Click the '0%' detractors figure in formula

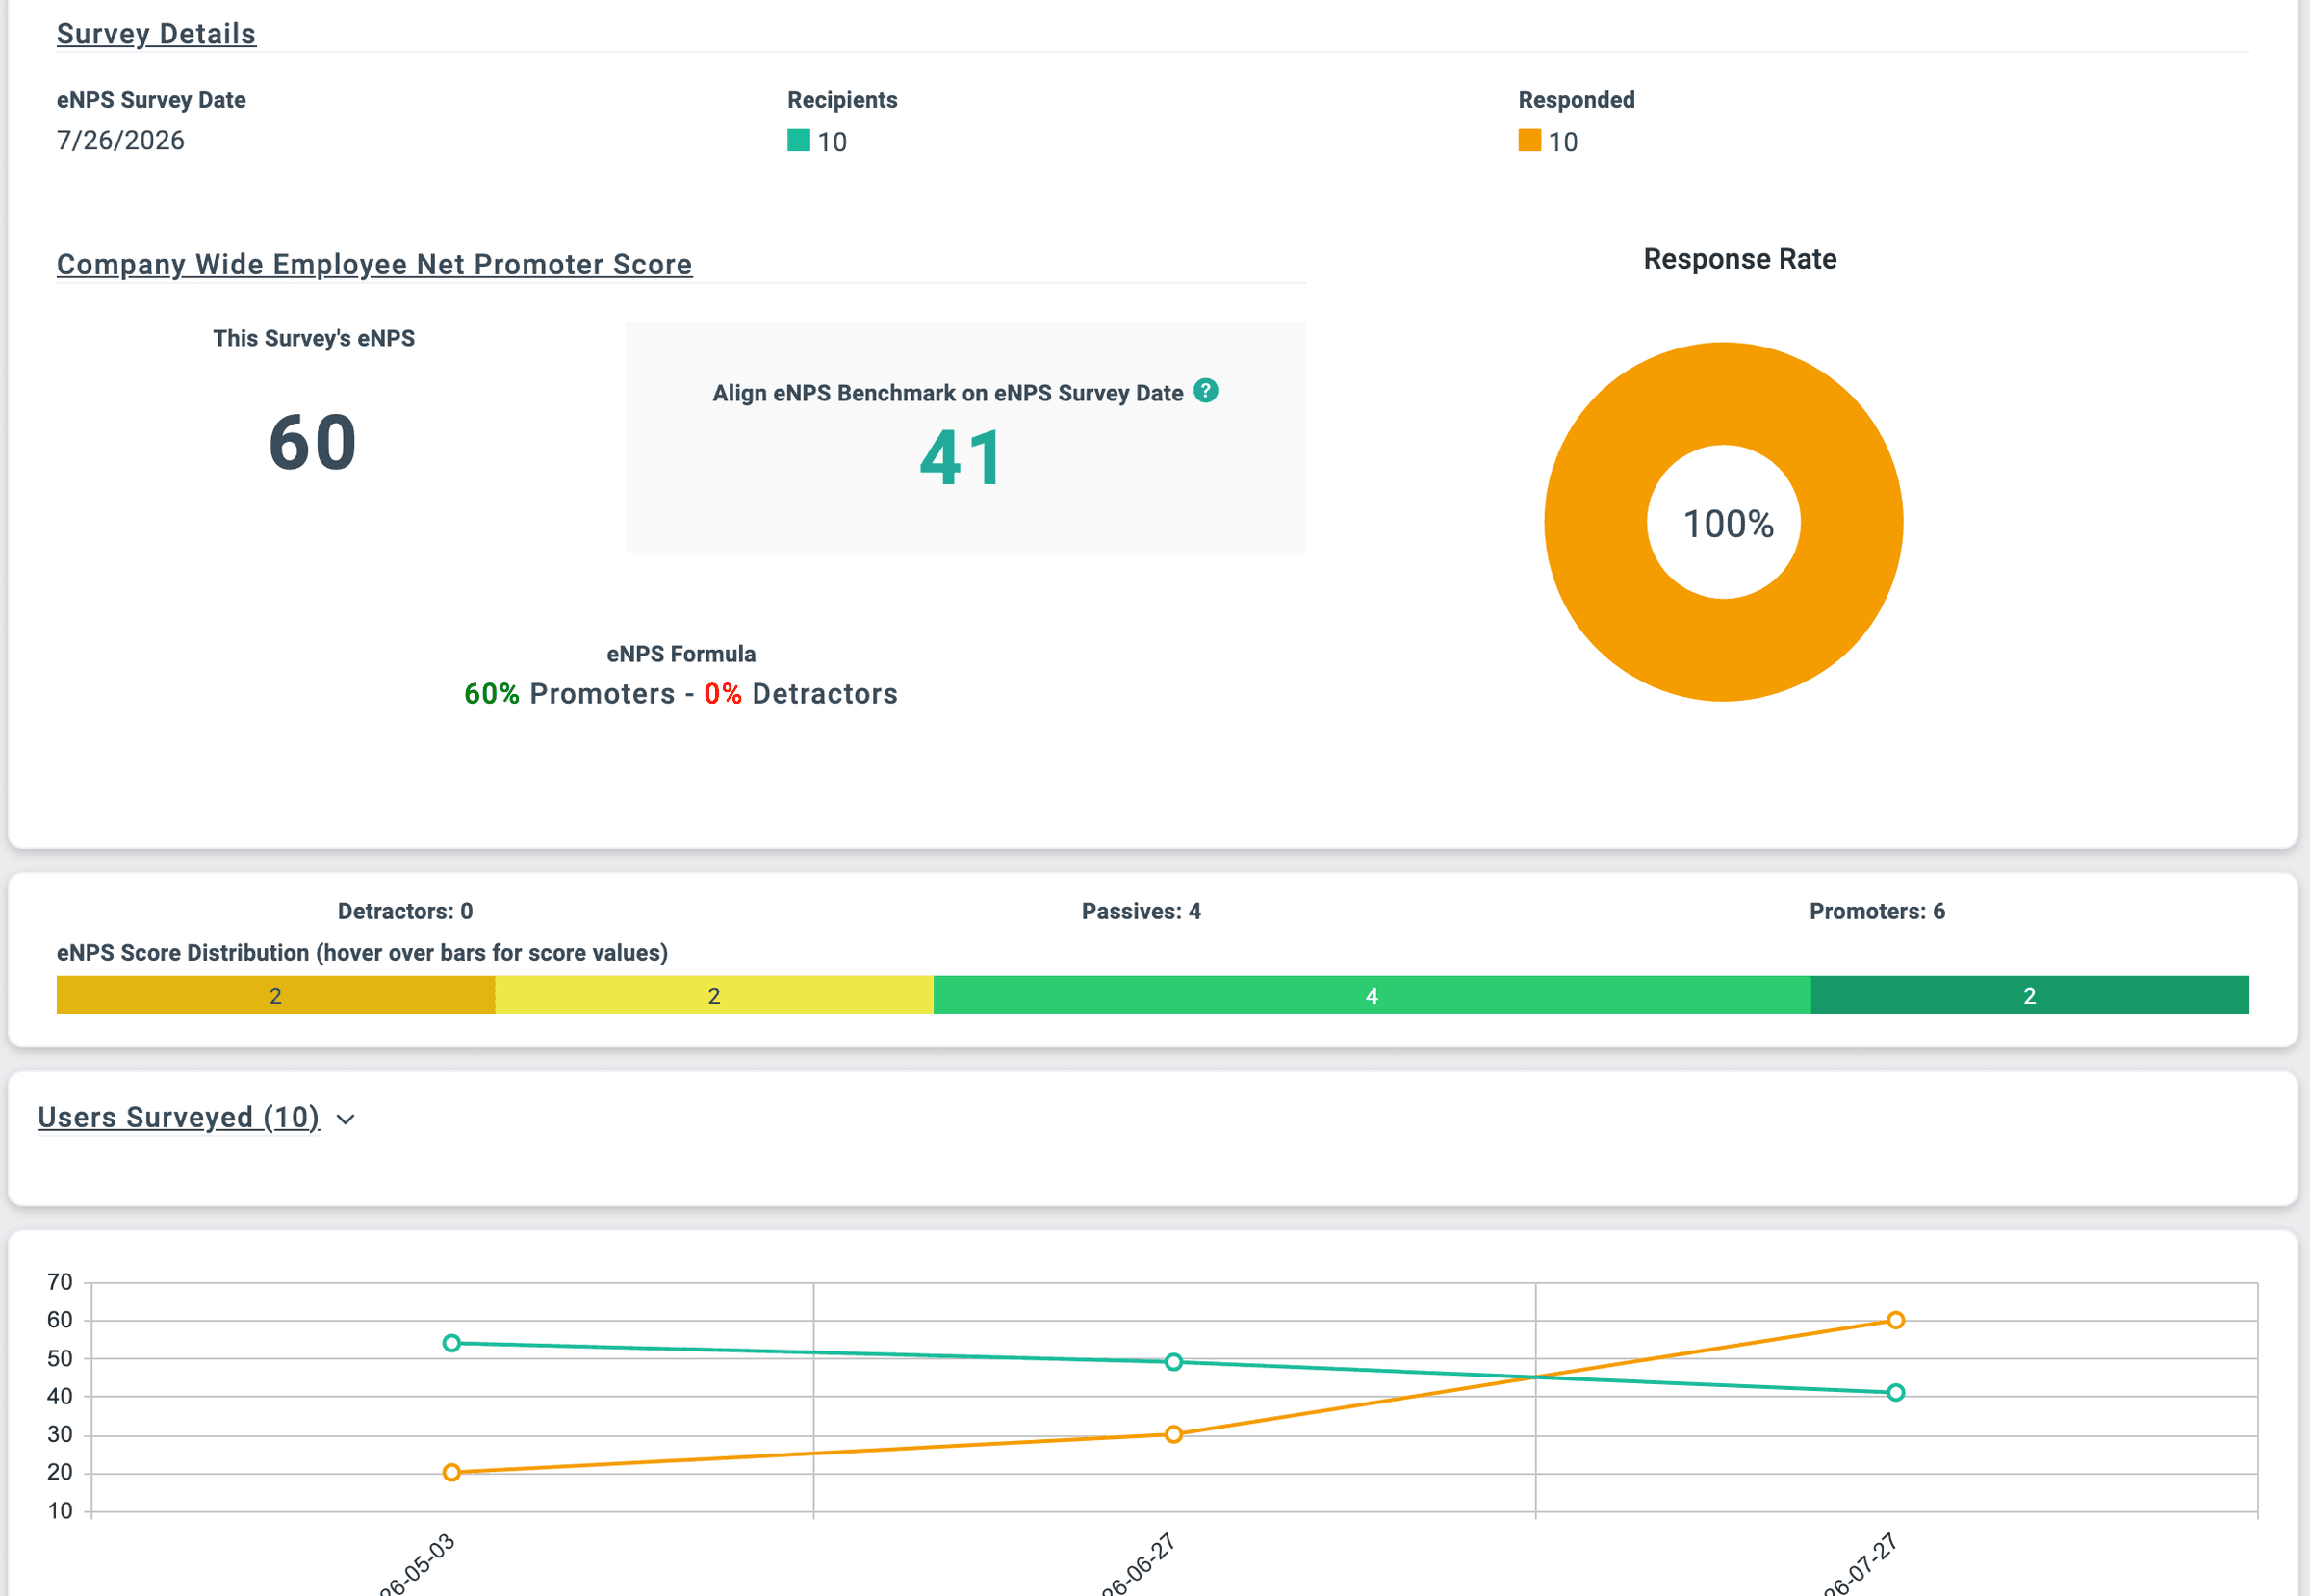coord(722,694)
